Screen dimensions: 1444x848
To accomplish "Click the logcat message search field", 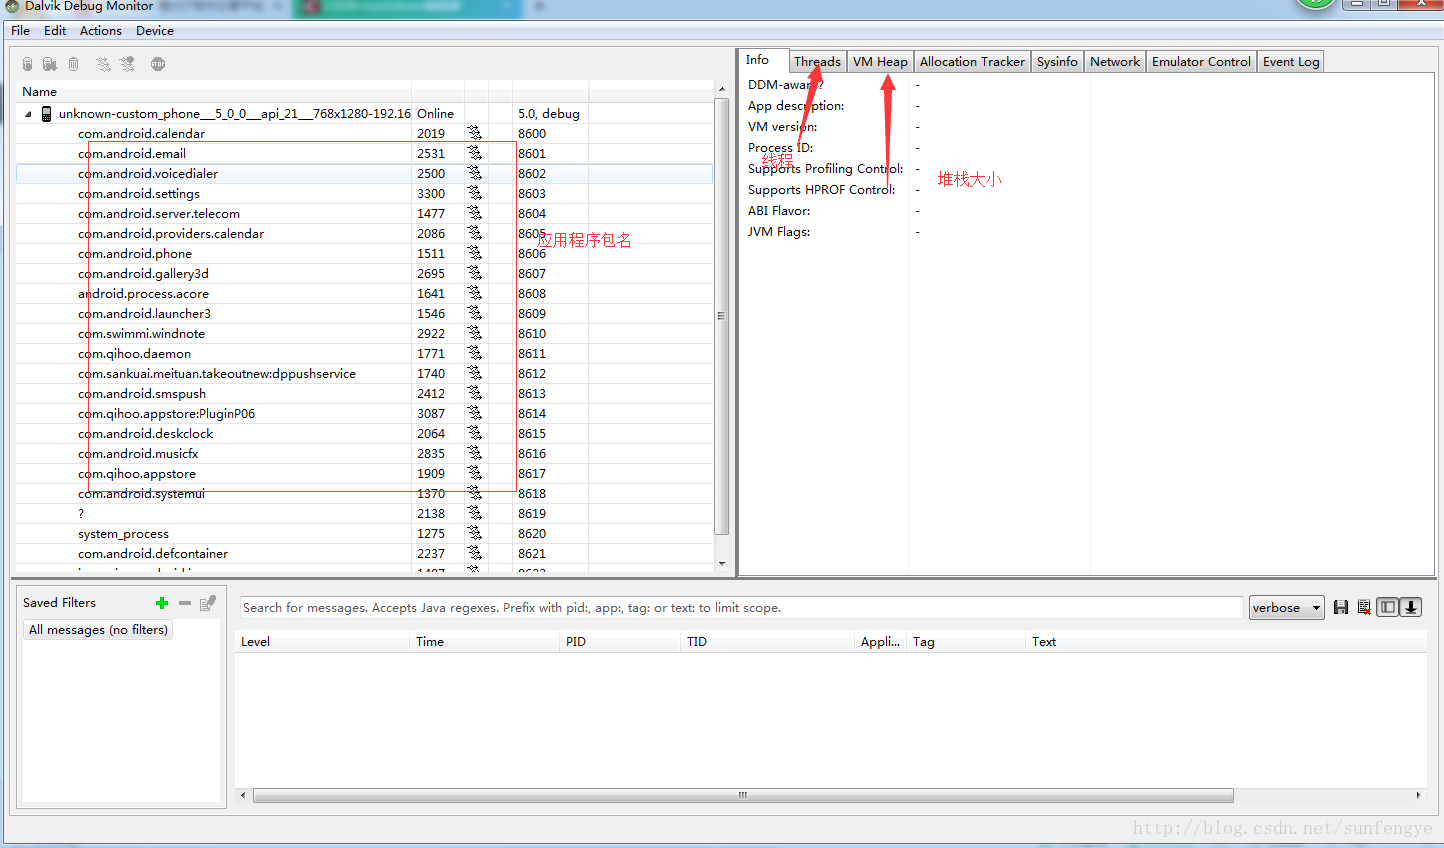I will [x=741, y=607].
